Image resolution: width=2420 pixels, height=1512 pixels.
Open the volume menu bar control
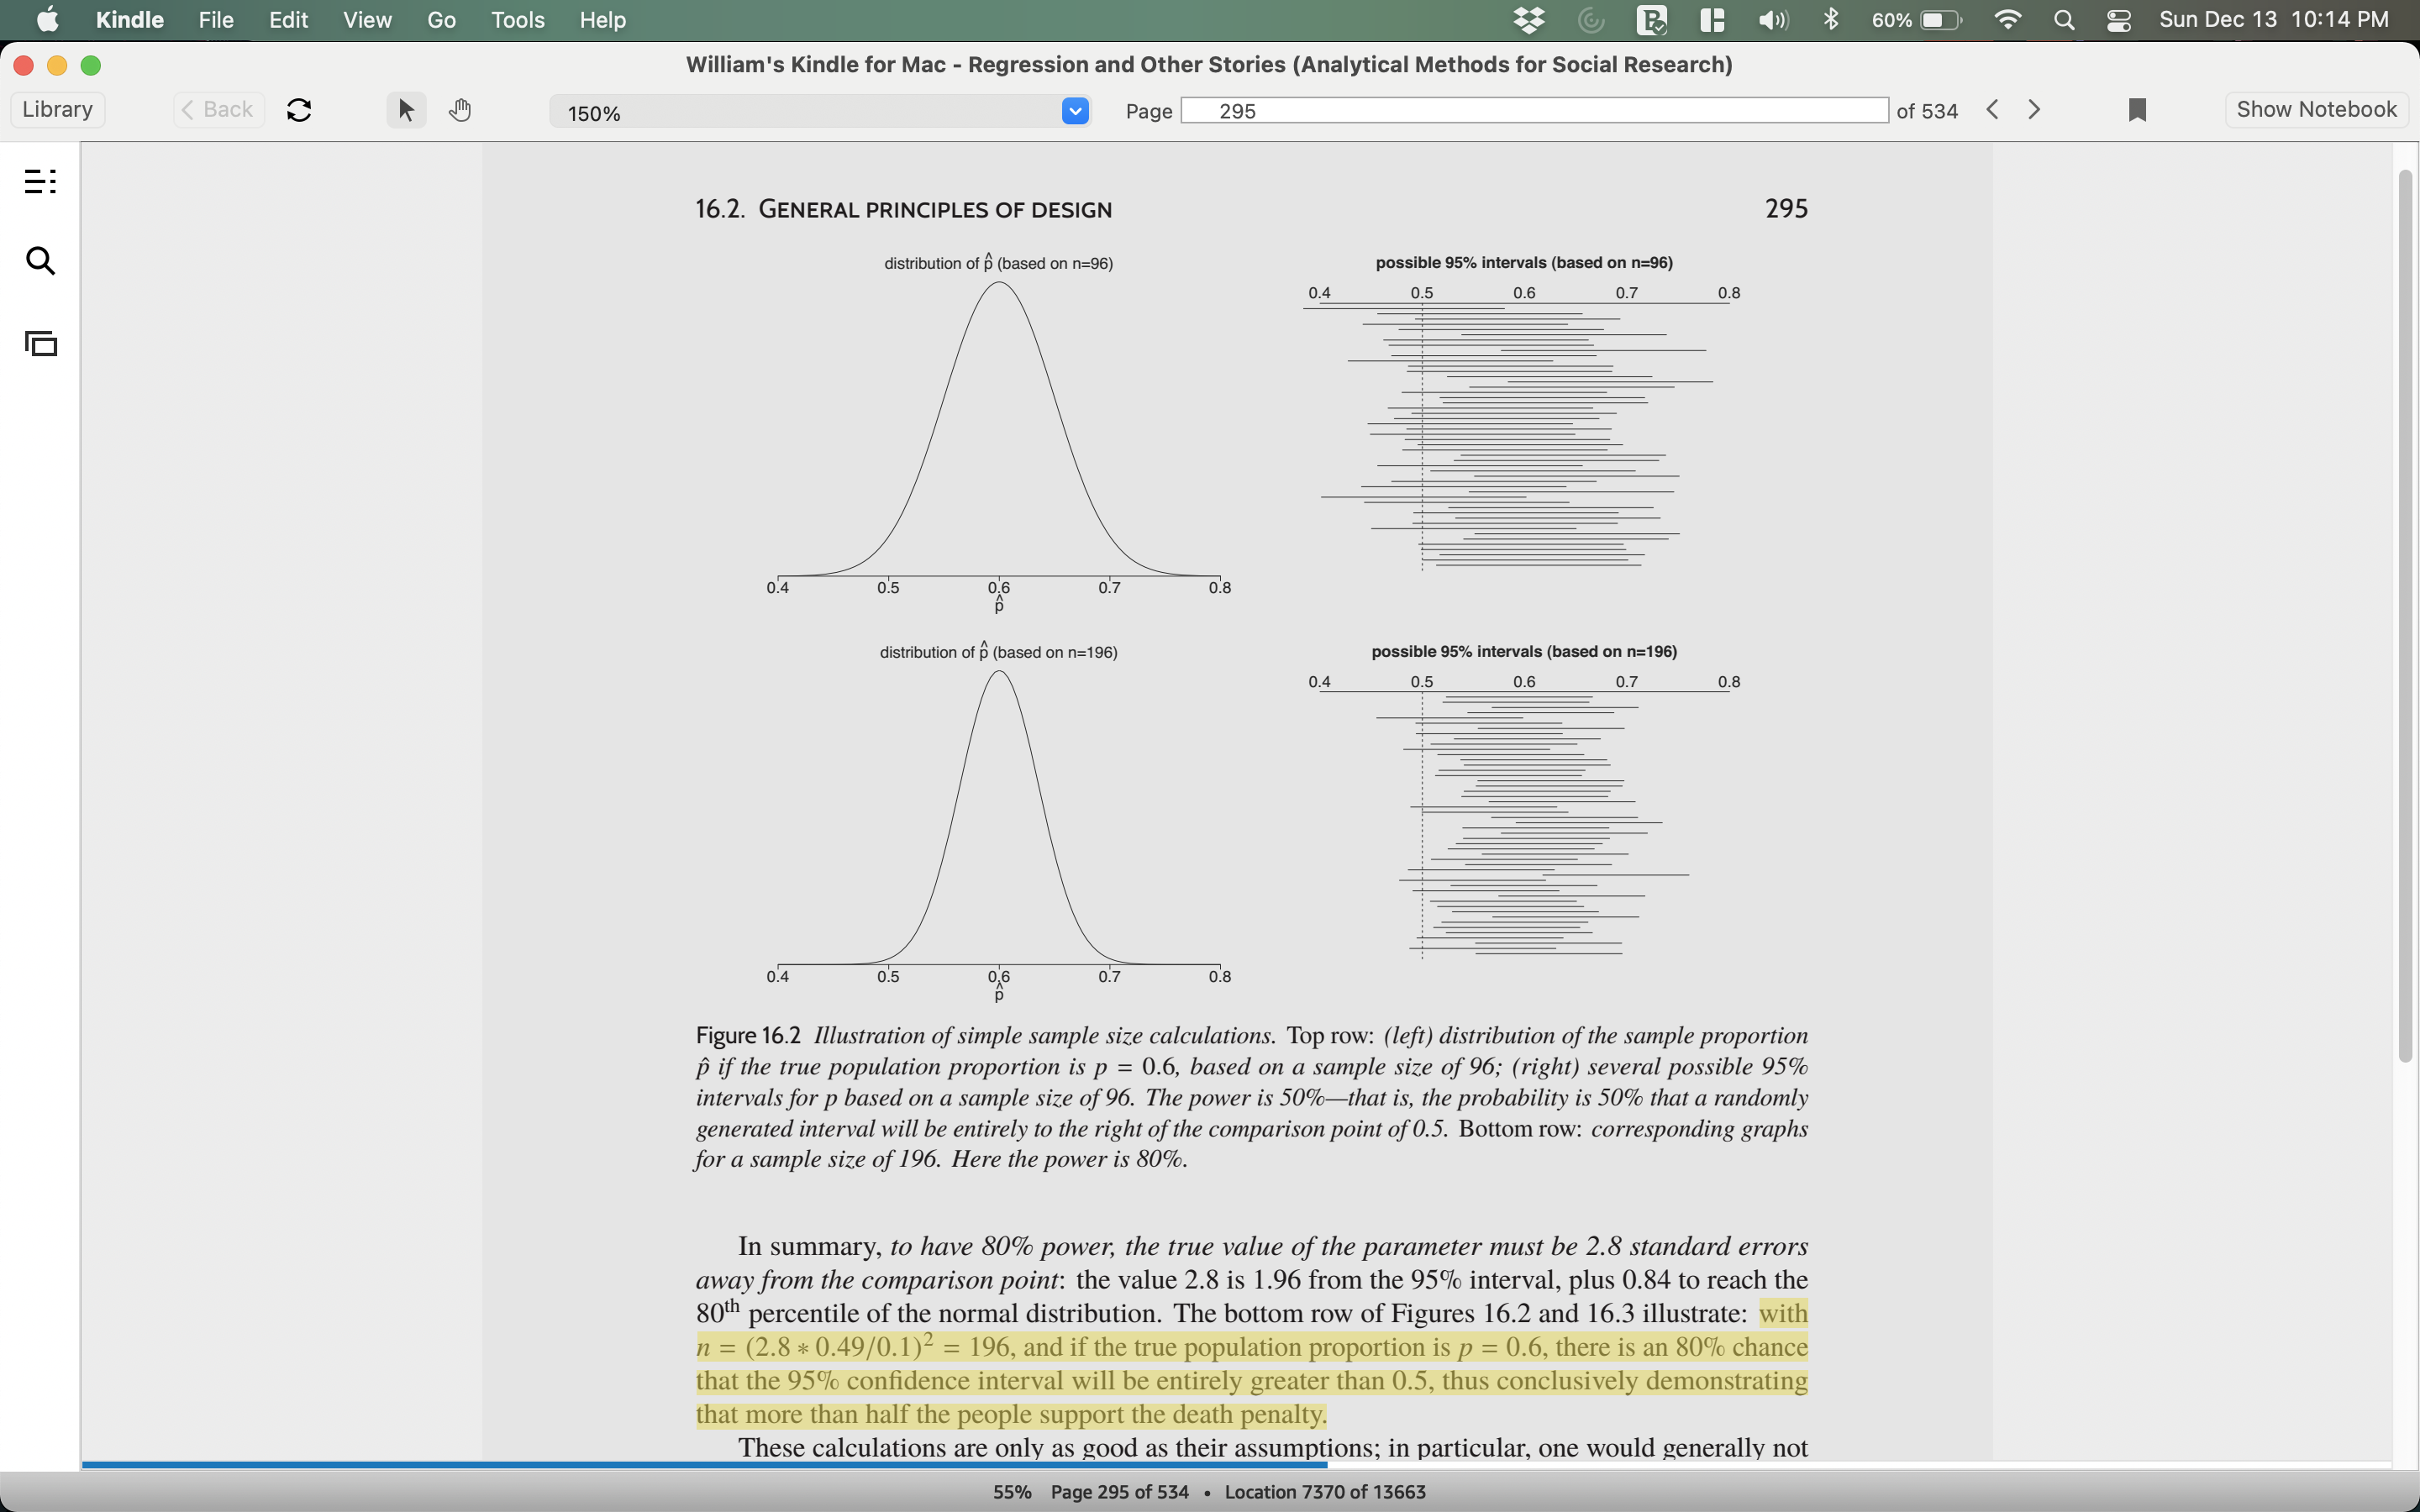(x=1773, y=20)
